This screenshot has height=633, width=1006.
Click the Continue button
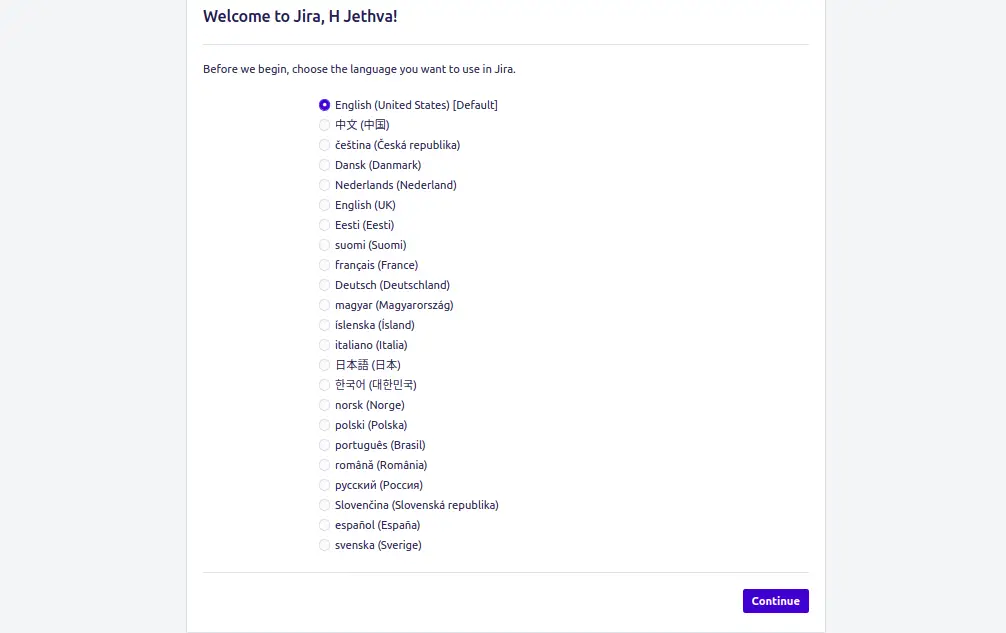coord(776,601)
